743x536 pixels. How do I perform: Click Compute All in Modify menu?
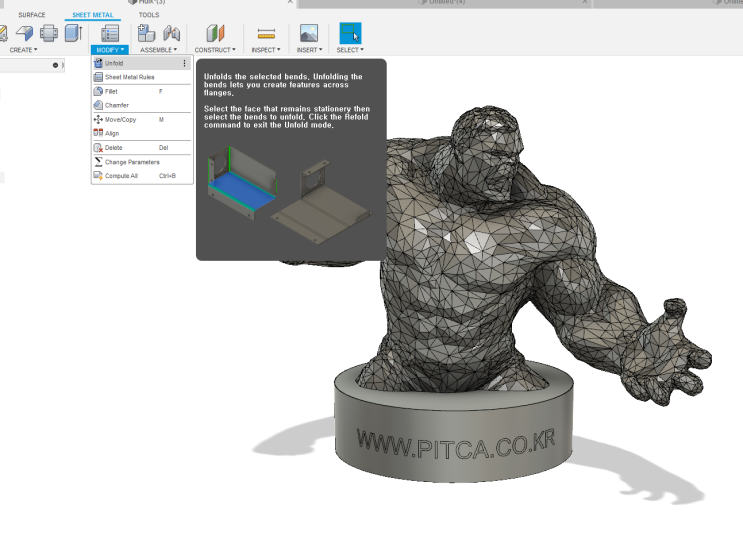pos(121,176)
